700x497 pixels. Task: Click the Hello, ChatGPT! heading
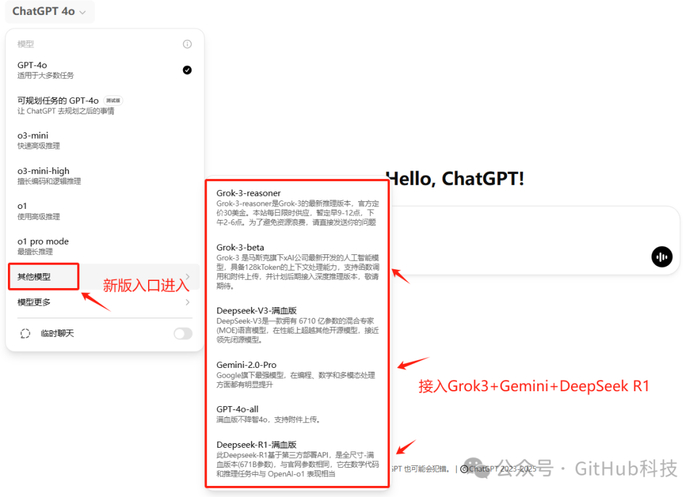coord(455,179)
